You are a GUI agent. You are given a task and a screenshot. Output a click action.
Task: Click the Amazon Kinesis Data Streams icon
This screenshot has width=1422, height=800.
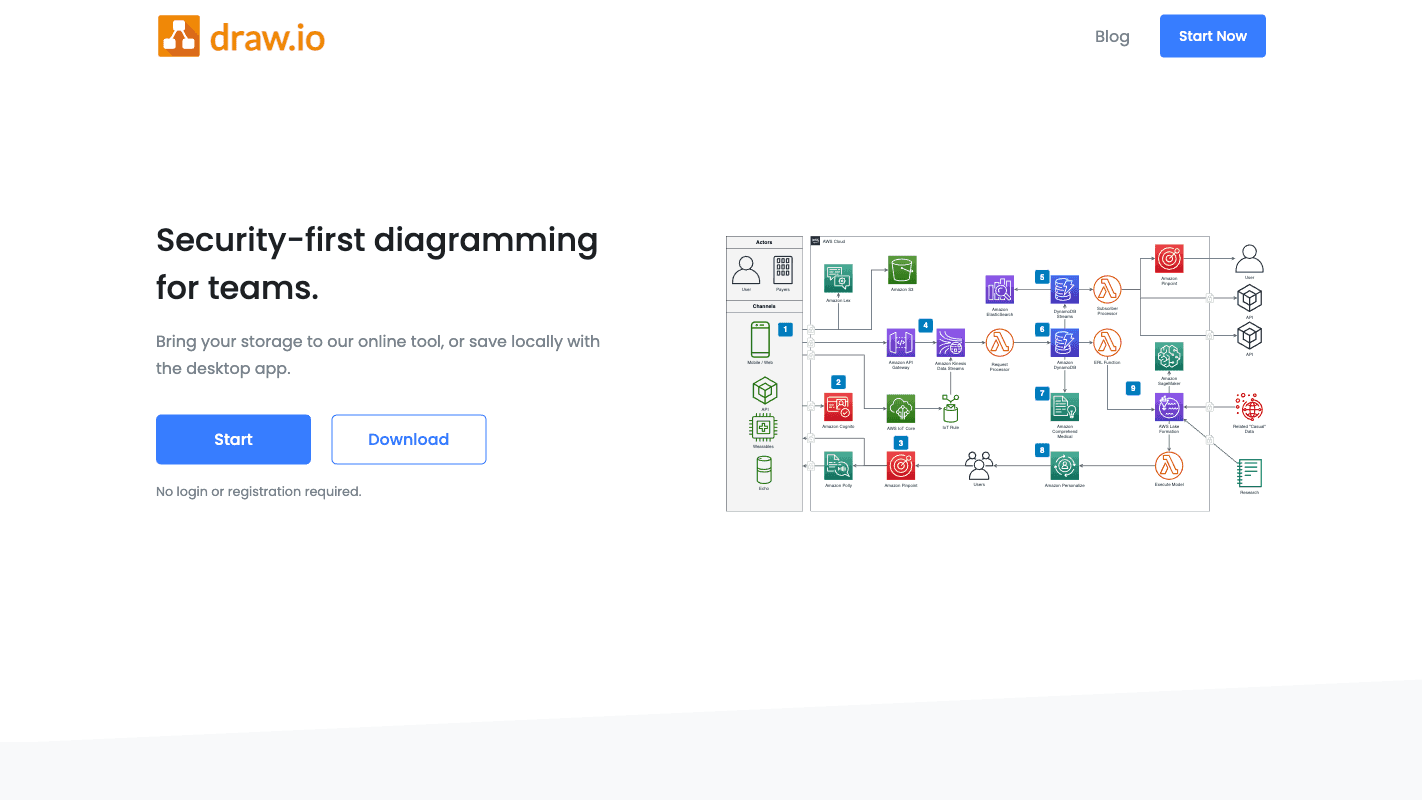point(950,343)
